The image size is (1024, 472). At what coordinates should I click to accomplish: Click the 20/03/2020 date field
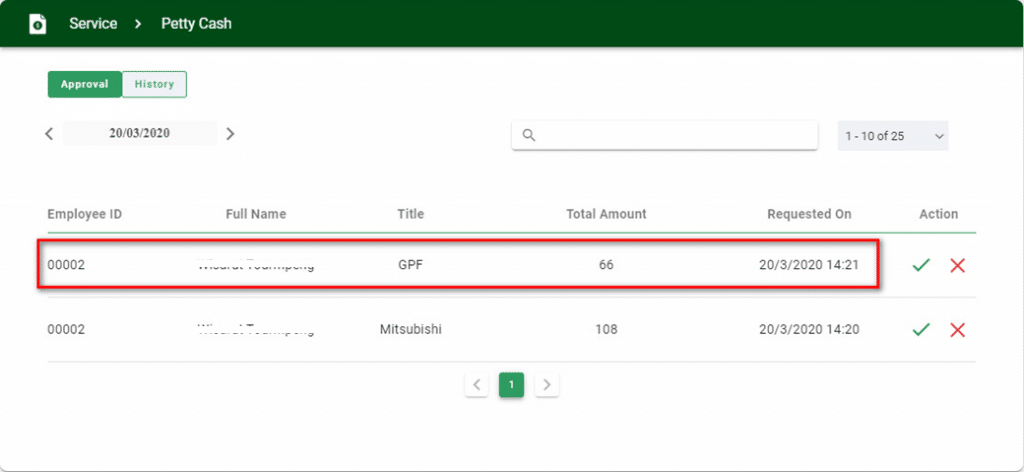140,134
